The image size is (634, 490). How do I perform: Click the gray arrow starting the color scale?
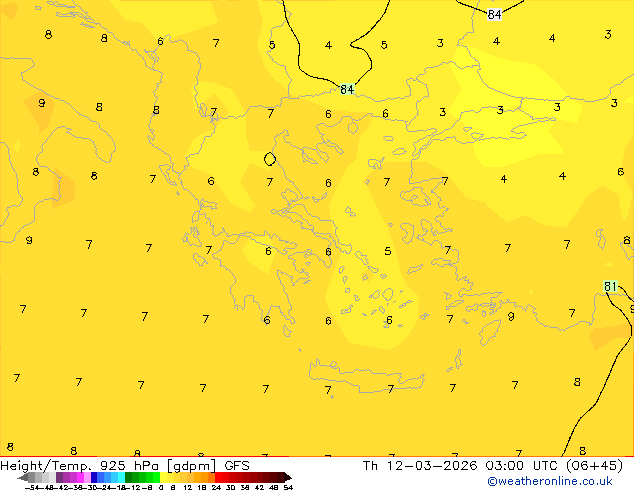click(x=23, y=477)
